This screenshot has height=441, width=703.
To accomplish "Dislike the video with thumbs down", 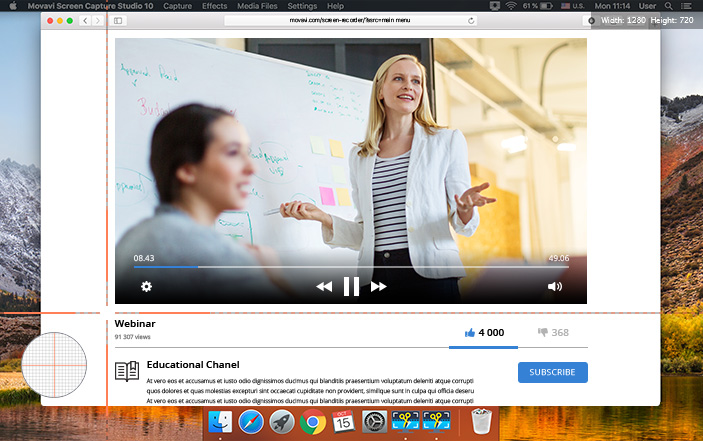I will point(542,332).
